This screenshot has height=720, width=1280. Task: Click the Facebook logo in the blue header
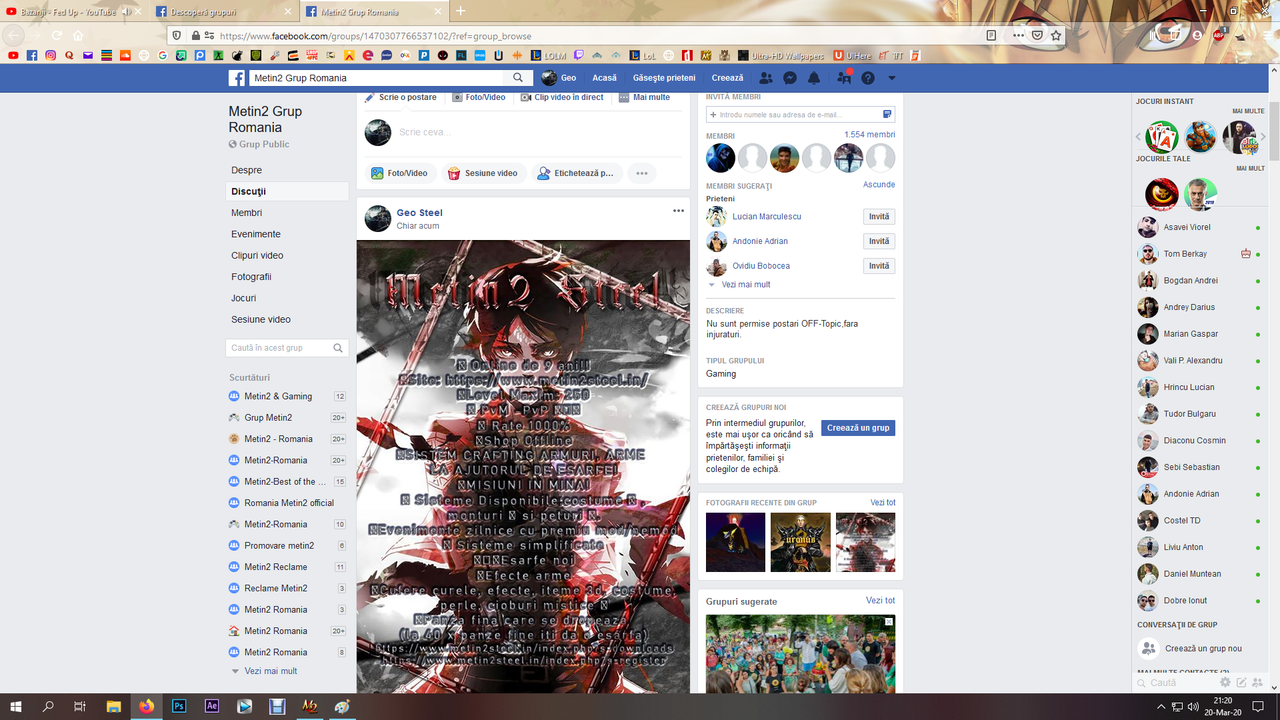[x=237, y=78]
